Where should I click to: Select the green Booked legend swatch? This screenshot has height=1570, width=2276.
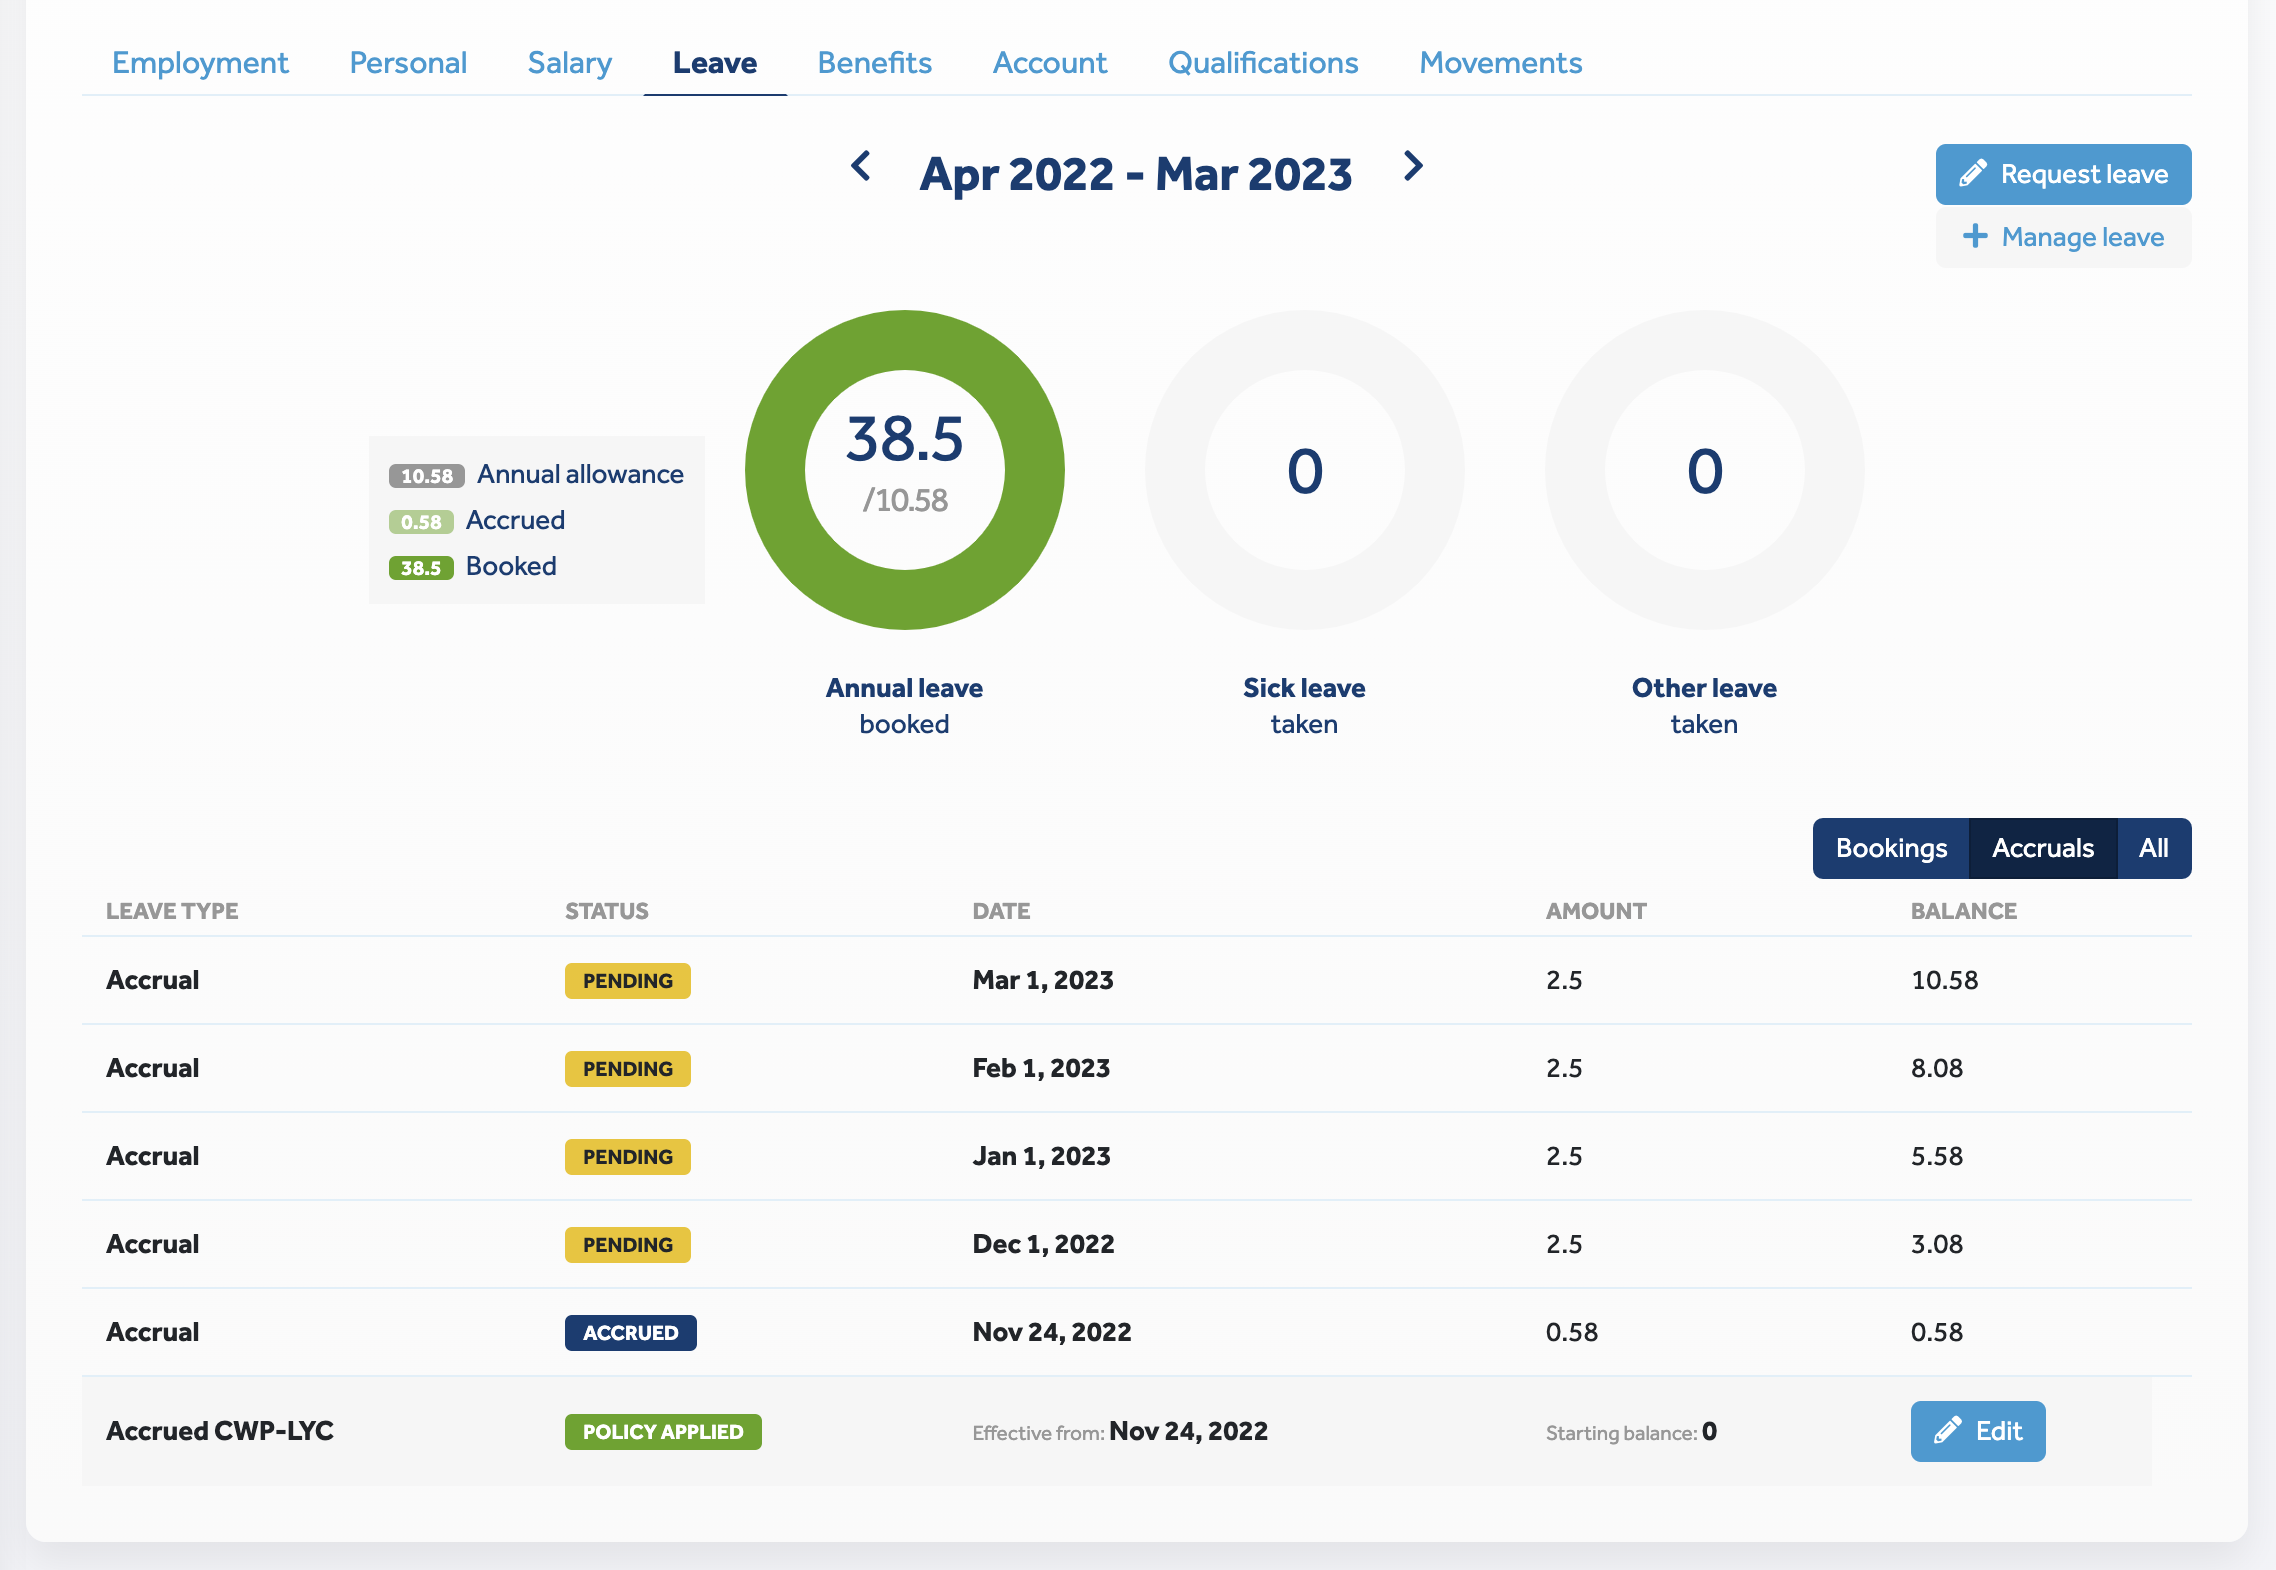tap(421, 568)
